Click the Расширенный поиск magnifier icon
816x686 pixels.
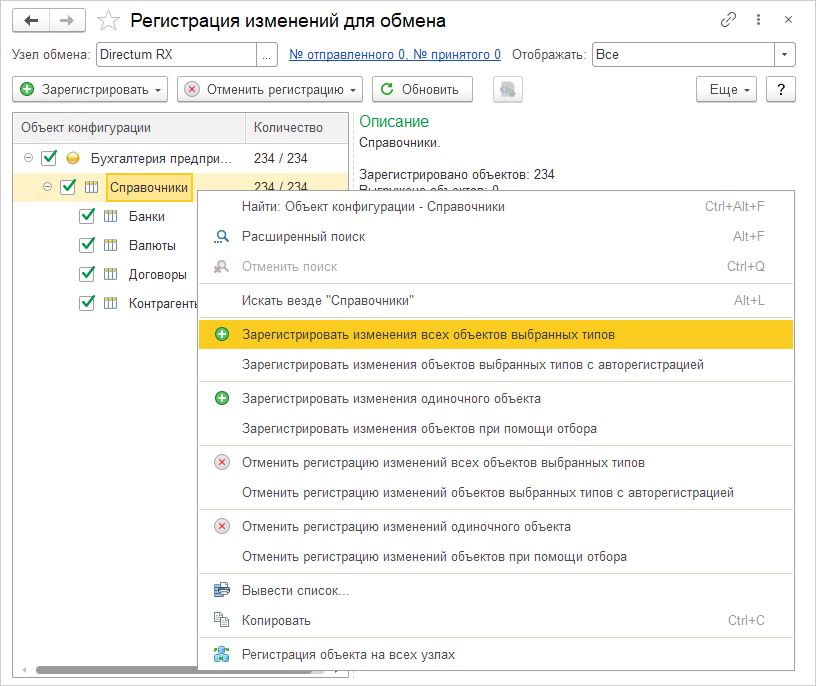click(222, 237)
